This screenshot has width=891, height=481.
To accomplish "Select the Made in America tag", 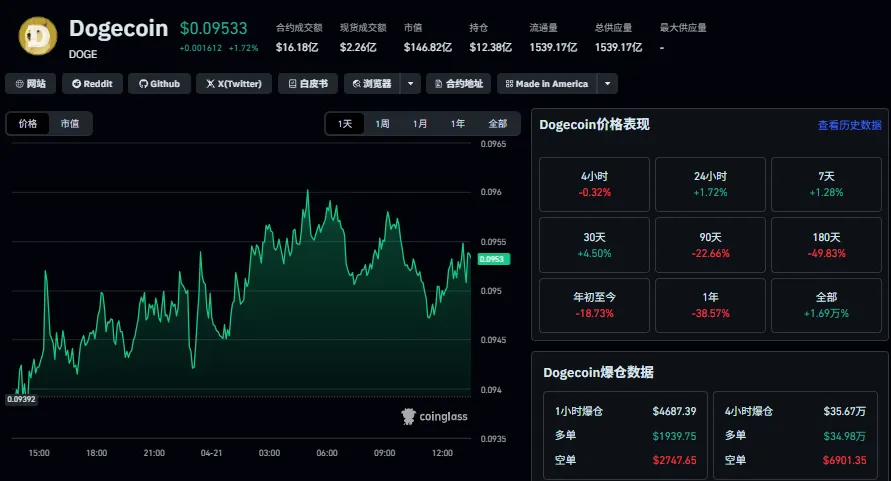I will coord(547,84).
